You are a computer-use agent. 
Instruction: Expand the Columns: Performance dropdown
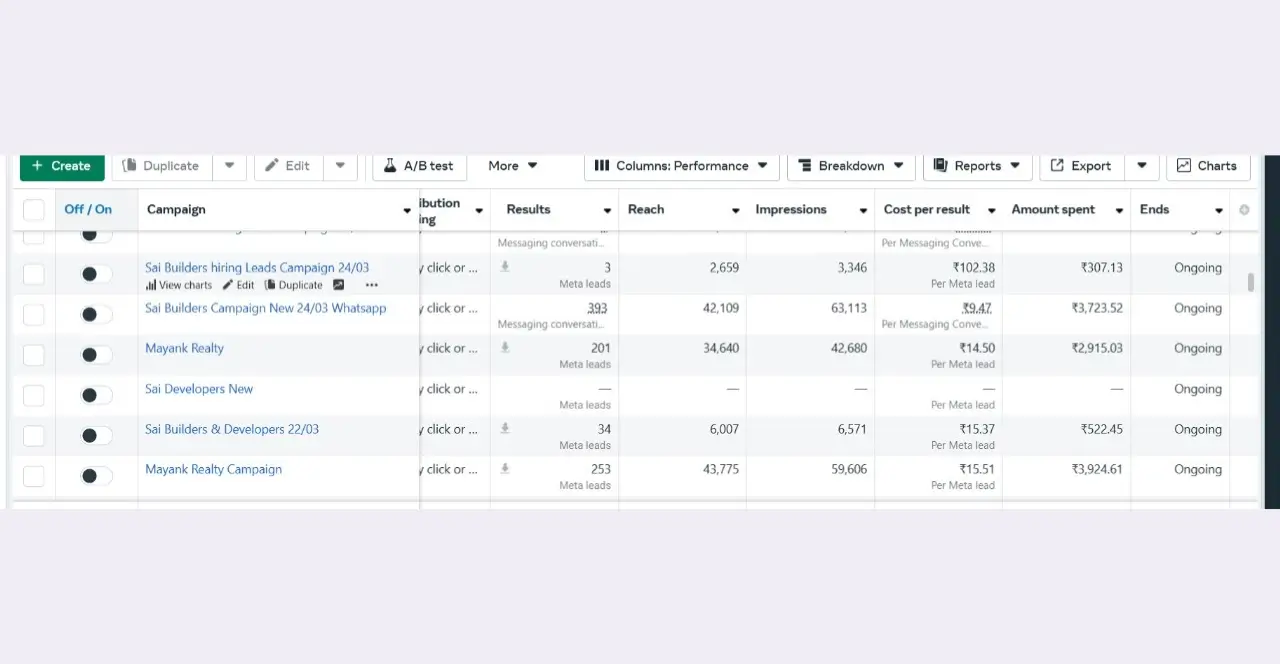pyautogui.click(x=681, y=166)
